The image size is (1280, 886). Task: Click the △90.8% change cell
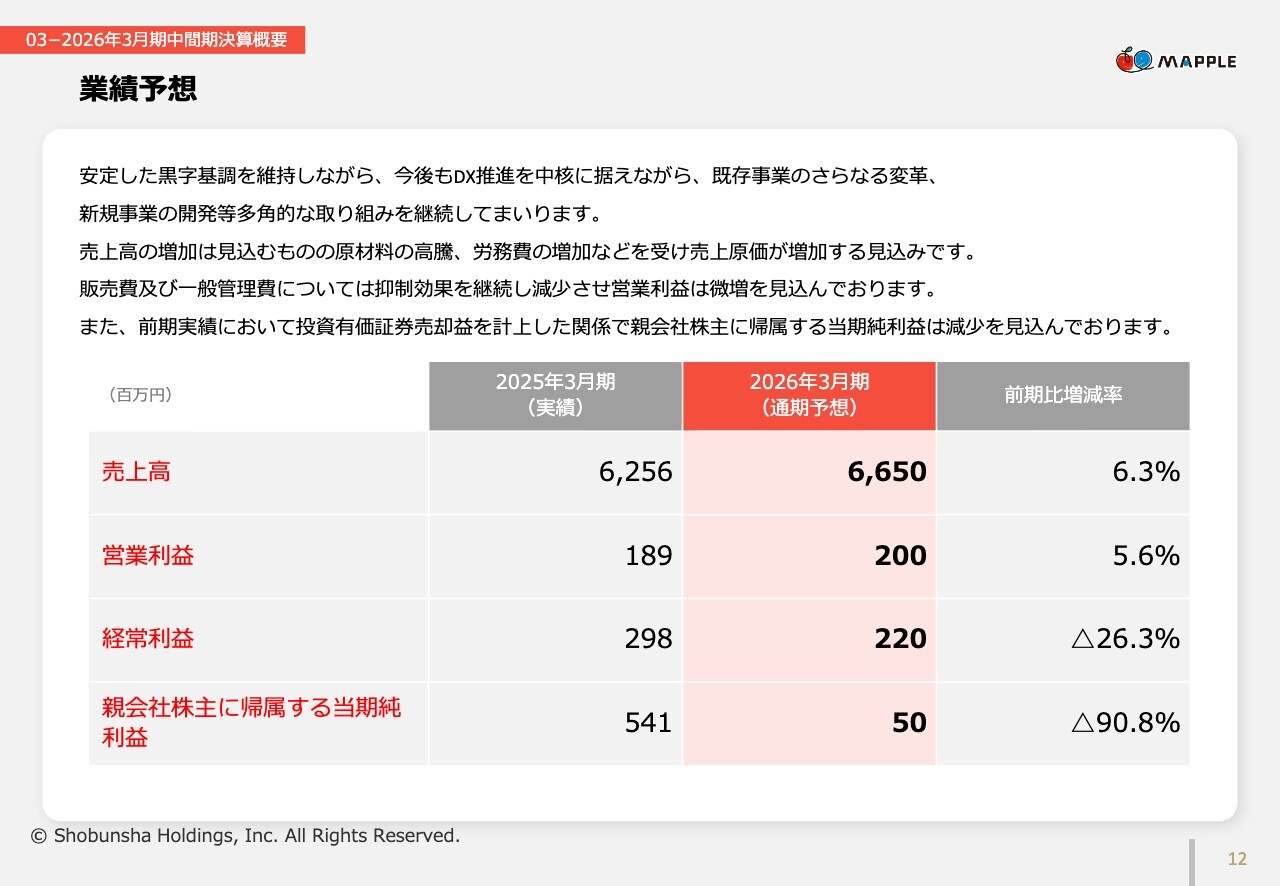click(x=1125, y=722)
